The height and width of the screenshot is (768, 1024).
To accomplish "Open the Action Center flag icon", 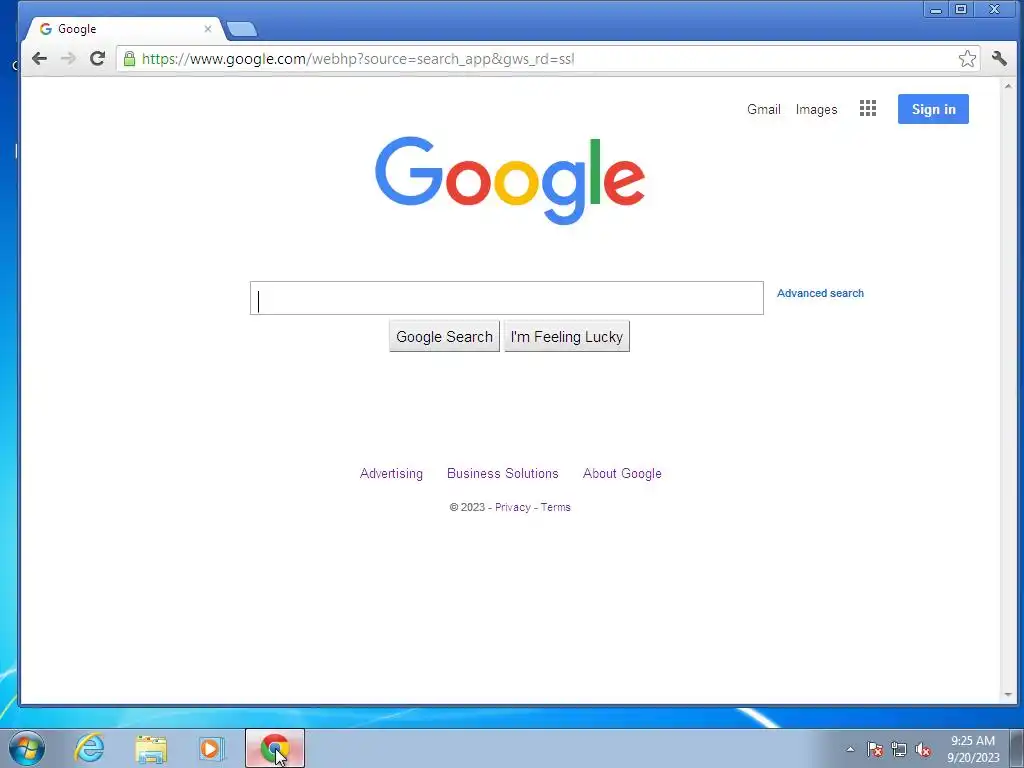I will 874,749.
